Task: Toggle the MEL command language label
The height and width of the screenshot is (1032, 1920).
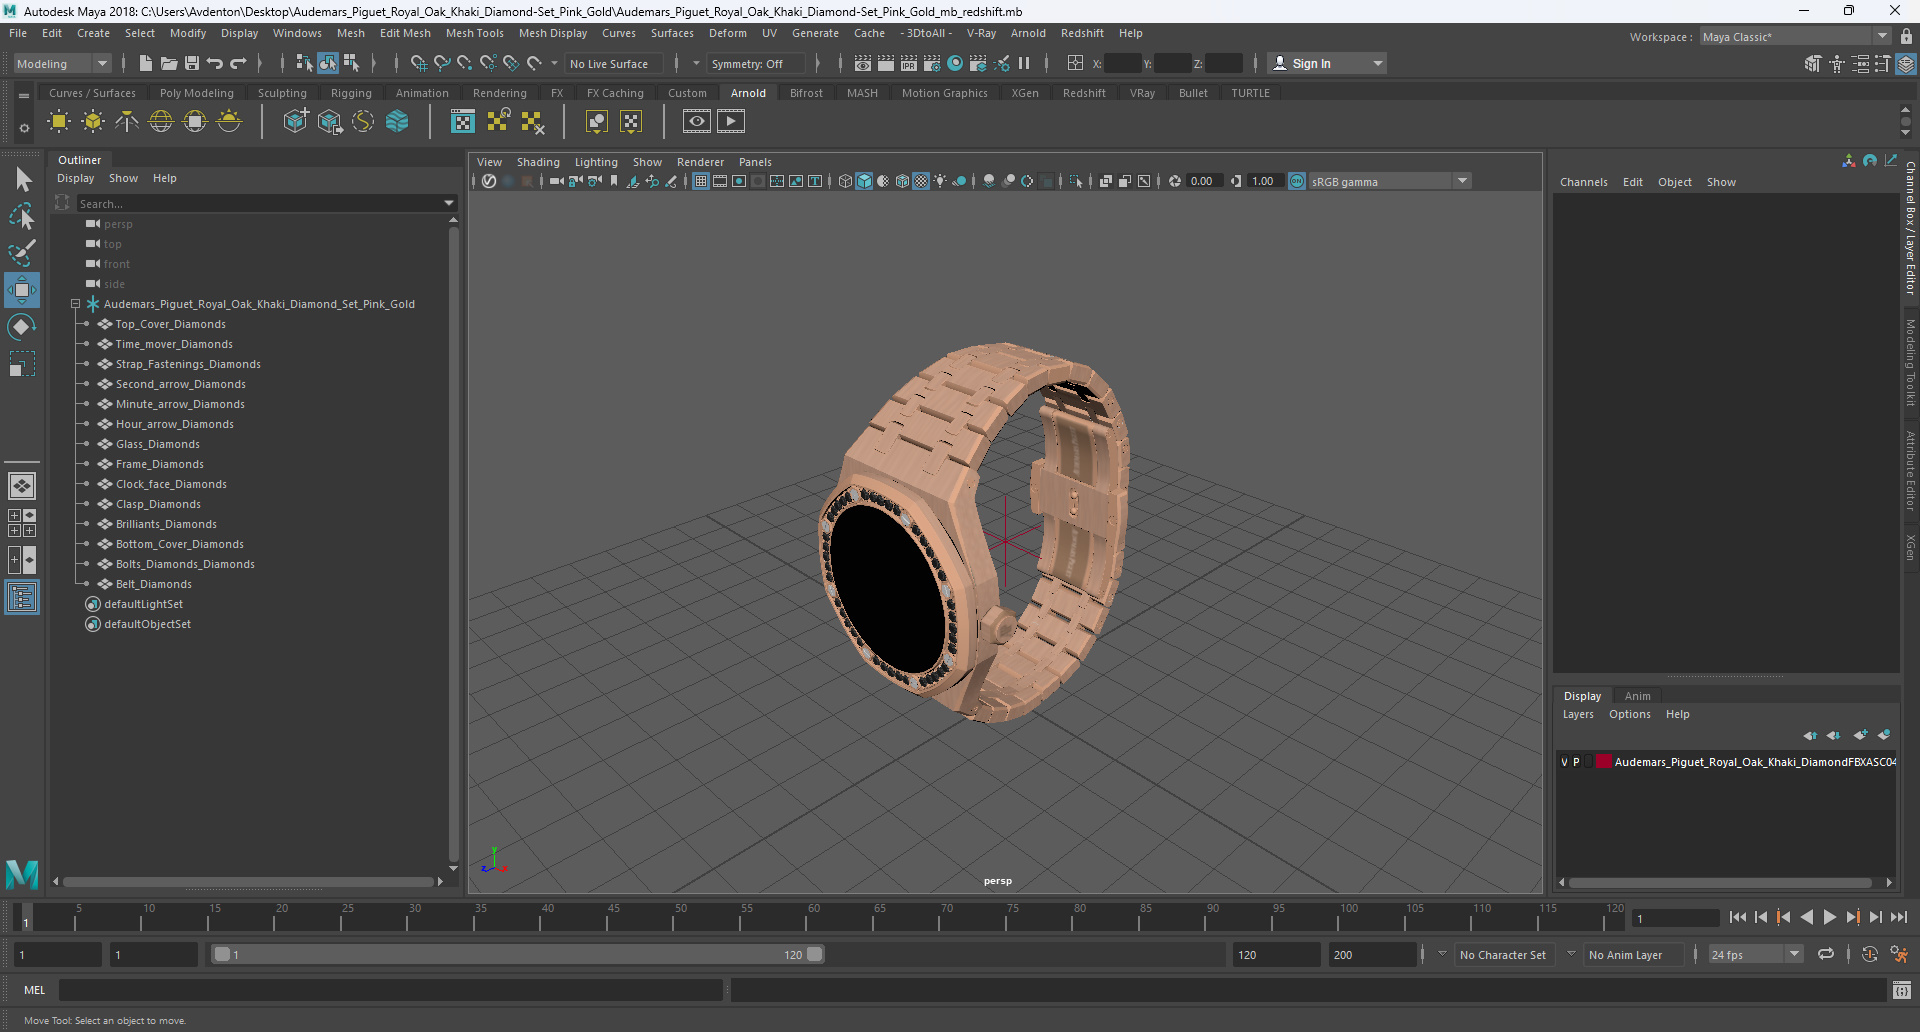Action: click(35, 990)
